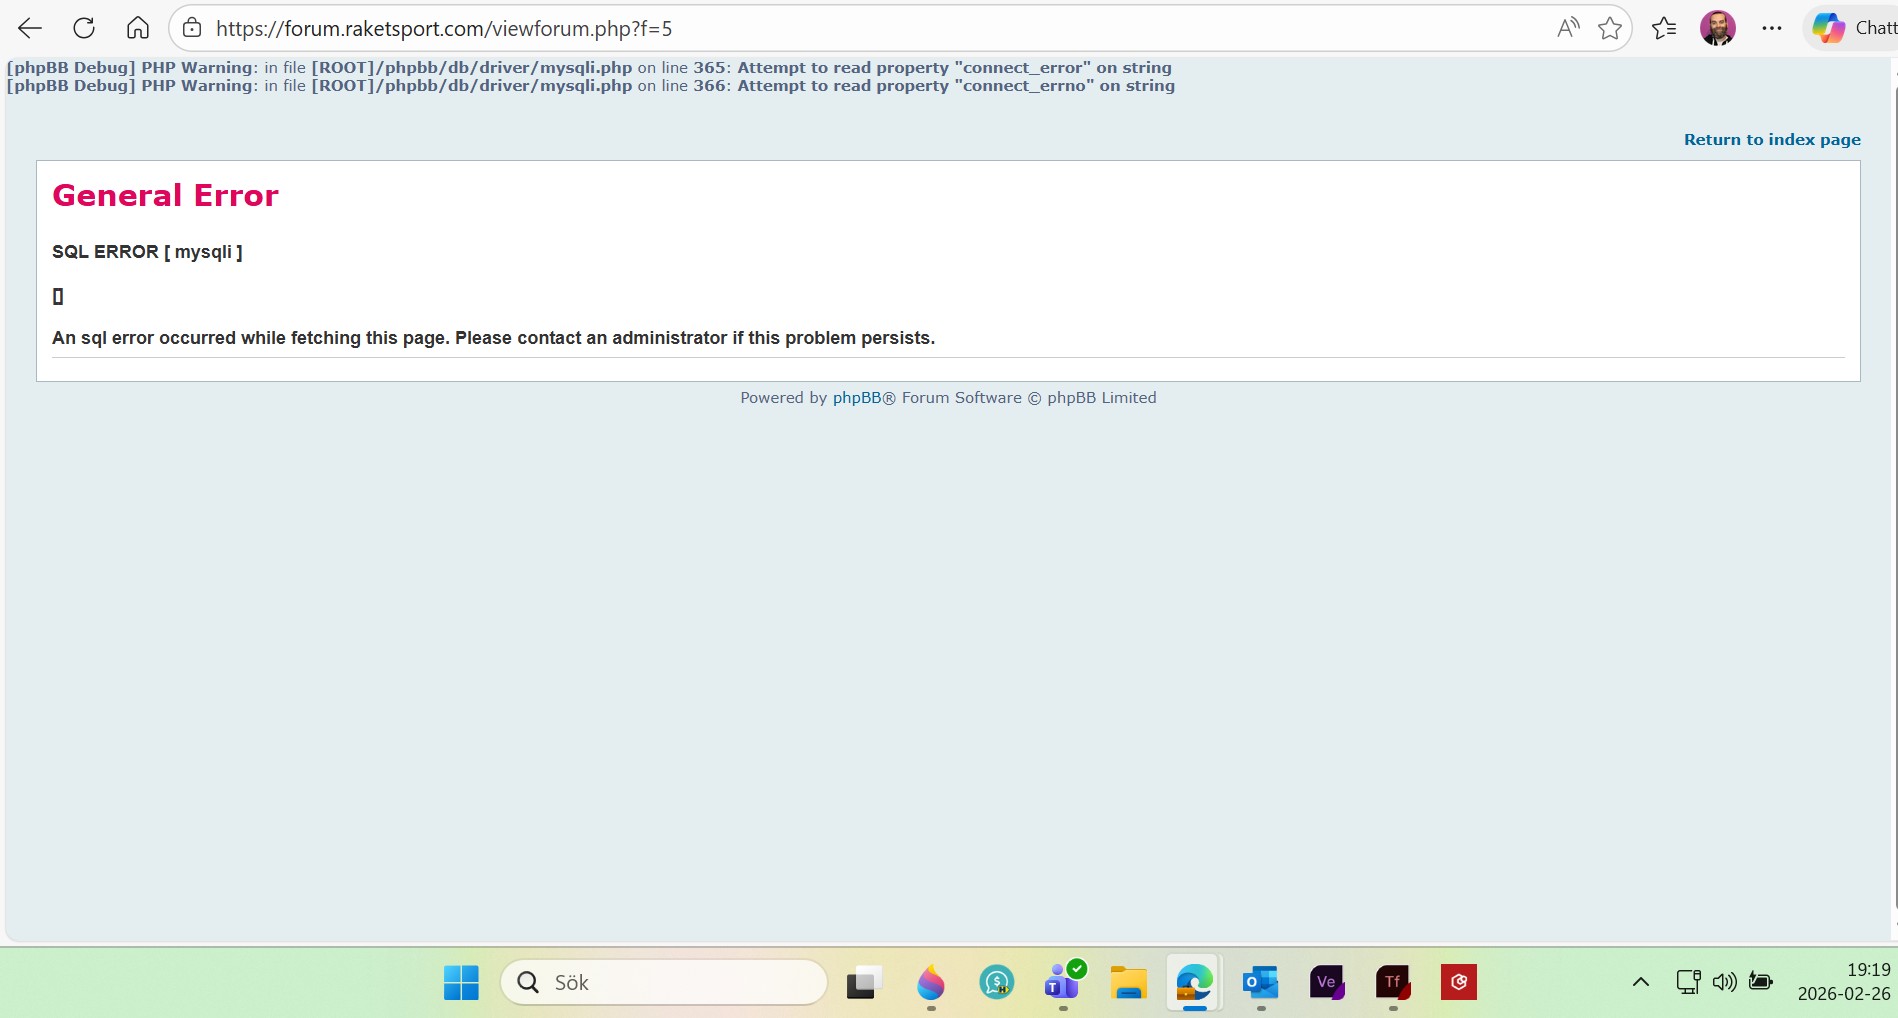
Task: Open Microsoft Teams from the taskbar
Action: [1062, 982]
